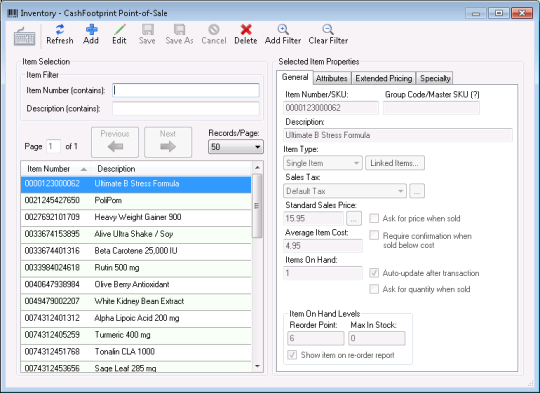Toggle Show item on re-order report
Image resolution: width=540 pixels, height=393 pixels.
tap(292, 355)
